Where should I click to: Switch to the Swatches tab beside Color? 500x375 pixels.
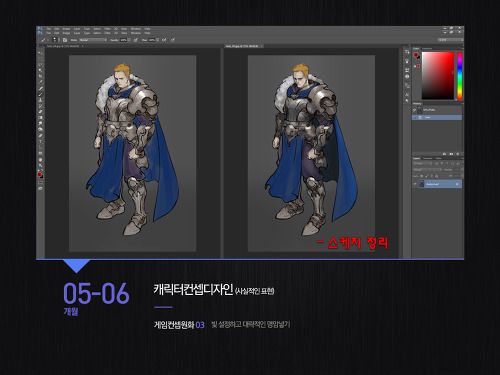coord(427,49)
